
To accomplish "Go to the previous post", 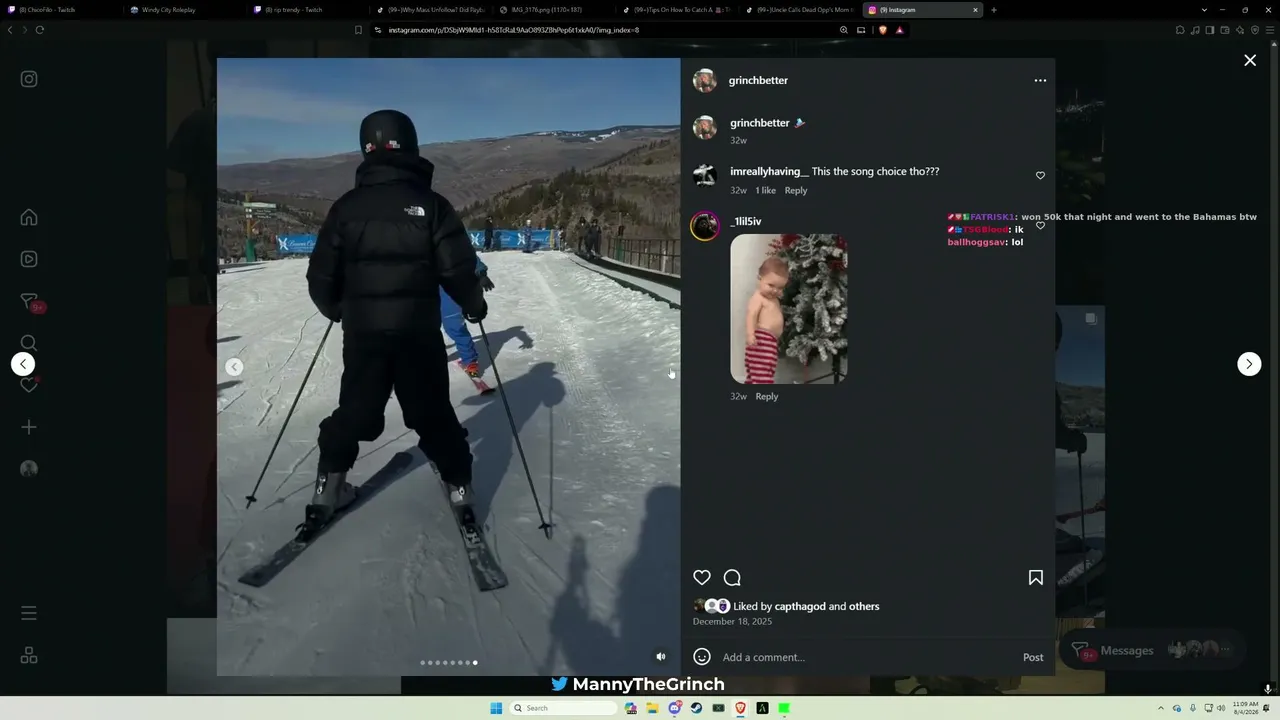I will (23, 364).
